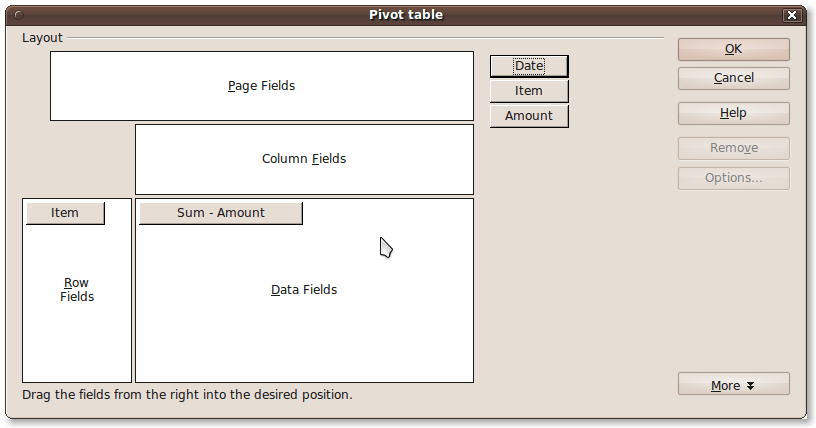Click inside the Column Fields area
Image resolution: width=816 pixels, height=428 pixels.
point(304,159)
